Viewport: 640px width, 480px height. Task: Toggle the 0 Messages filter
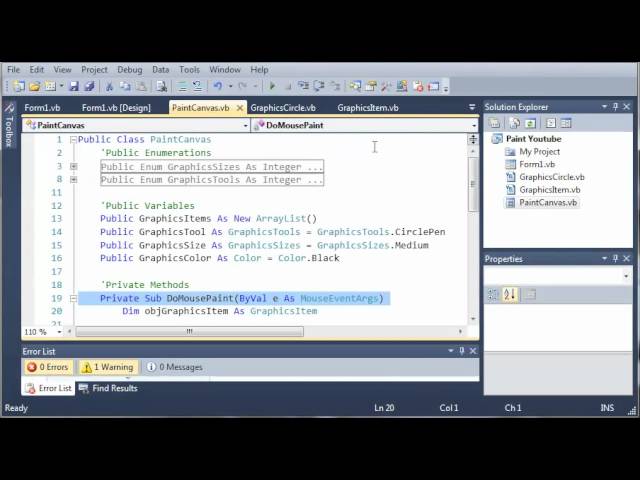pos(174,367)
